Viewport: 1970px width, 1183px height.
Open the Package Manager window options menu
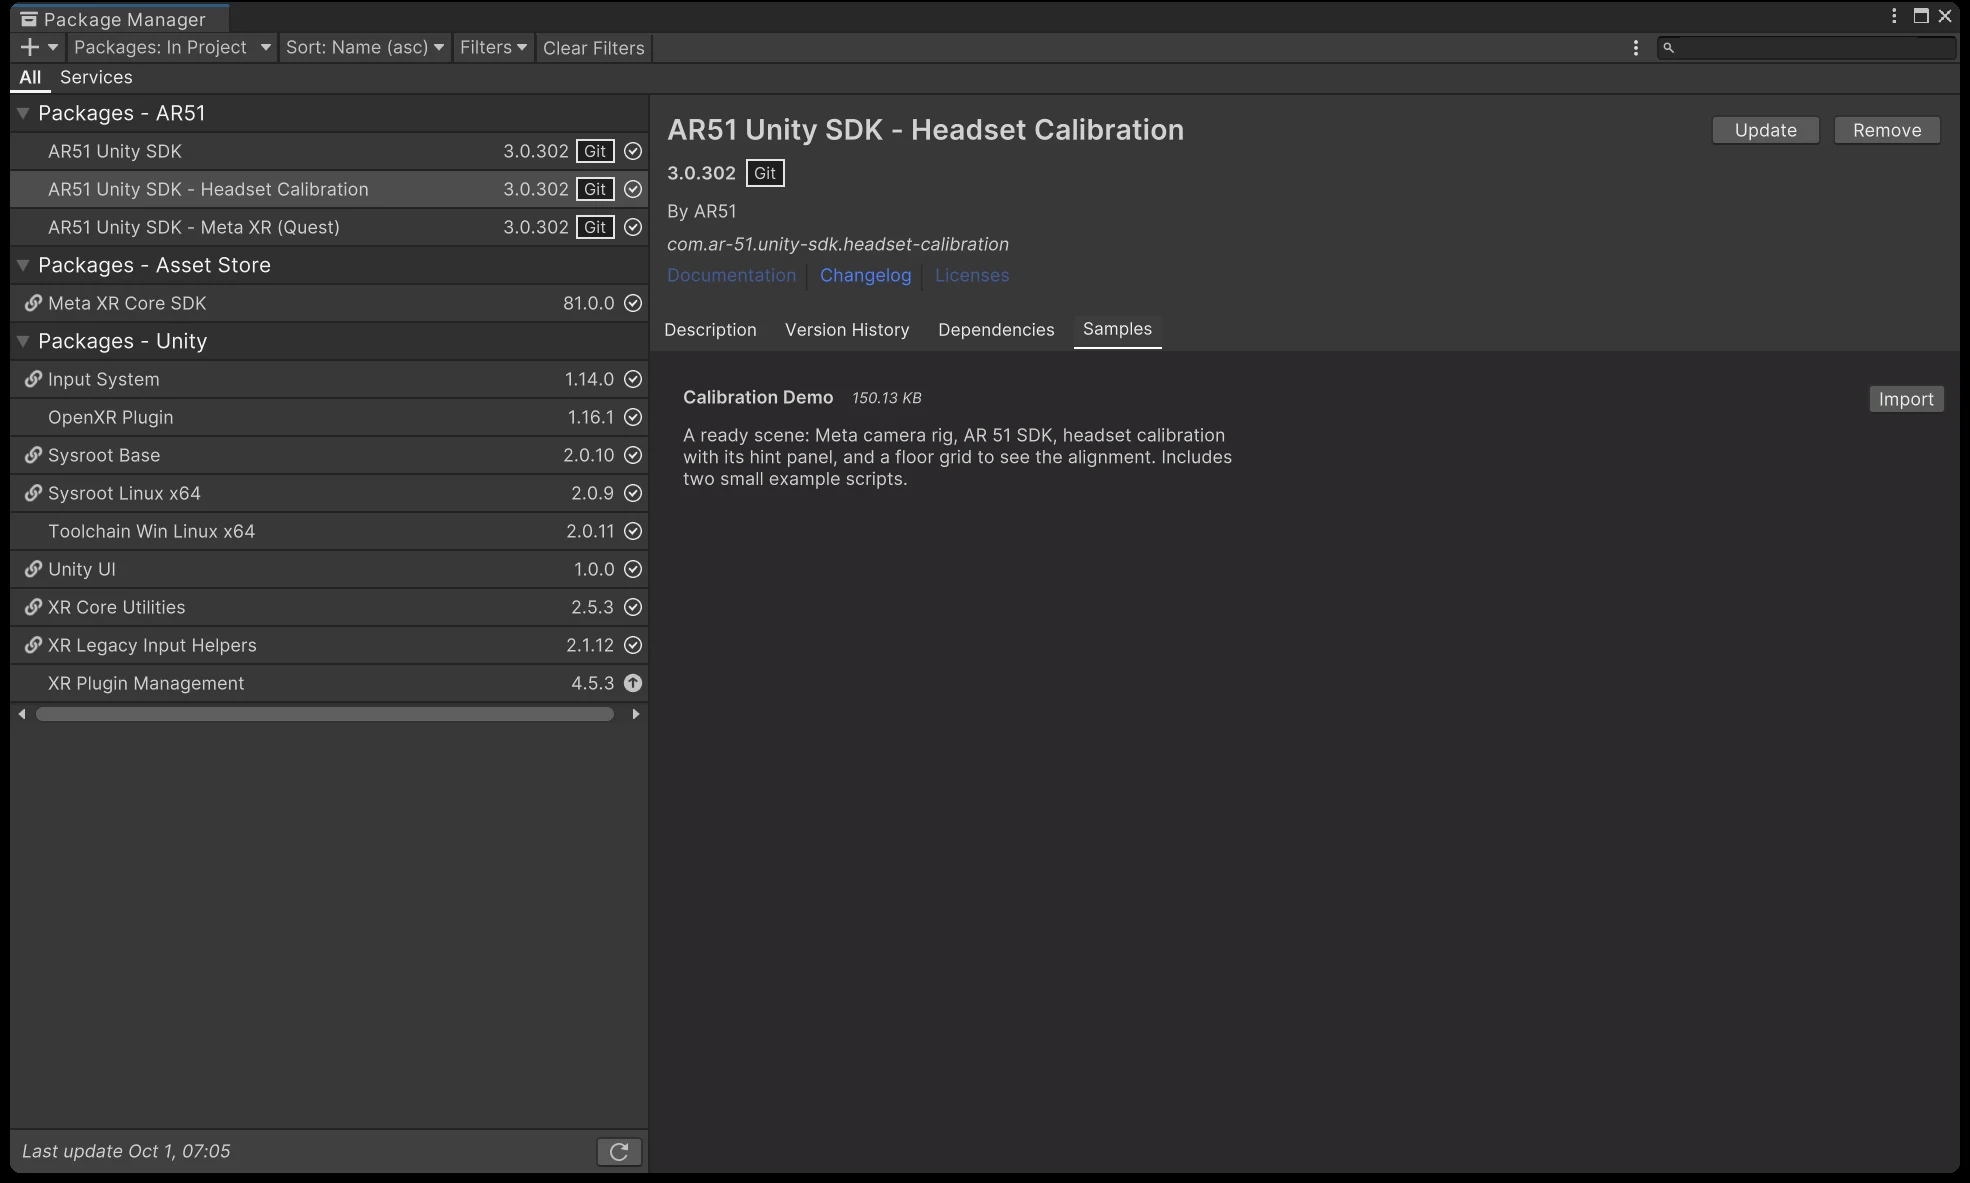(1894, 16)
